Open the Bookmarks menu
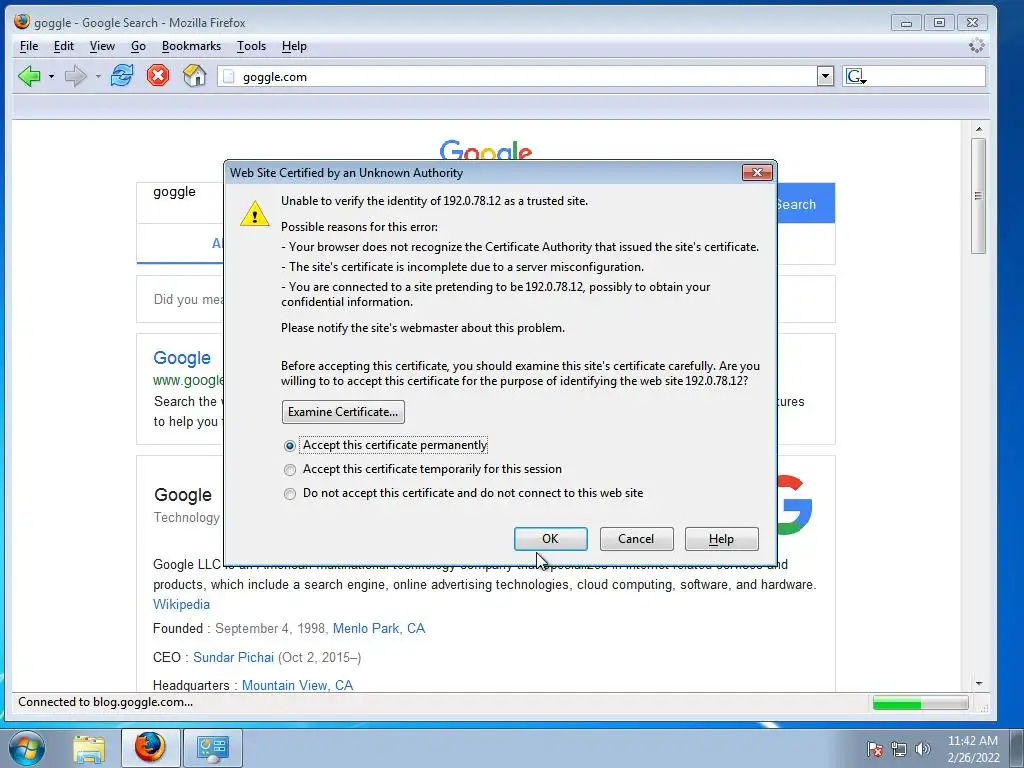The width and height of the screenshot is (1024, 768). [x=191, y=46]
